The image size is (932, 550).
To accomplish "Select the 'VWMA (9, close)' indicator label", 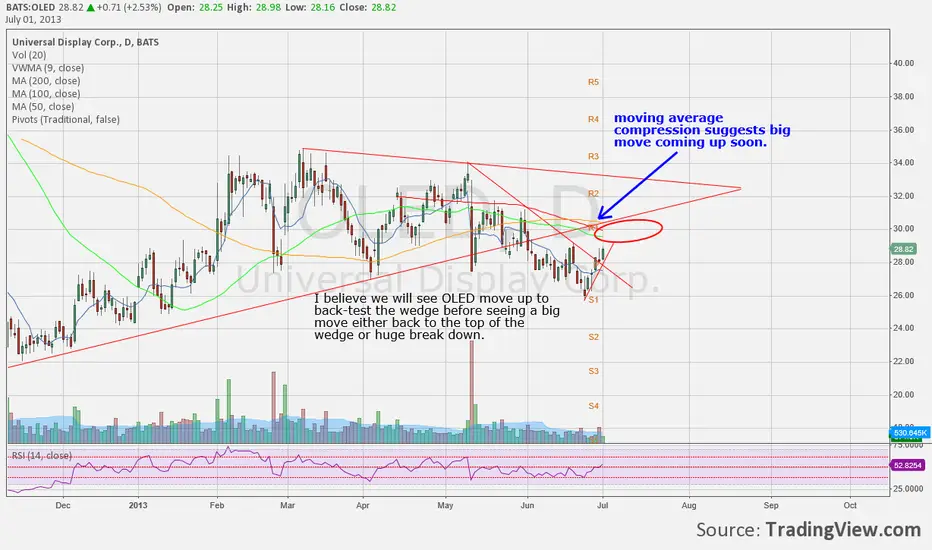I will click(48, 68).
